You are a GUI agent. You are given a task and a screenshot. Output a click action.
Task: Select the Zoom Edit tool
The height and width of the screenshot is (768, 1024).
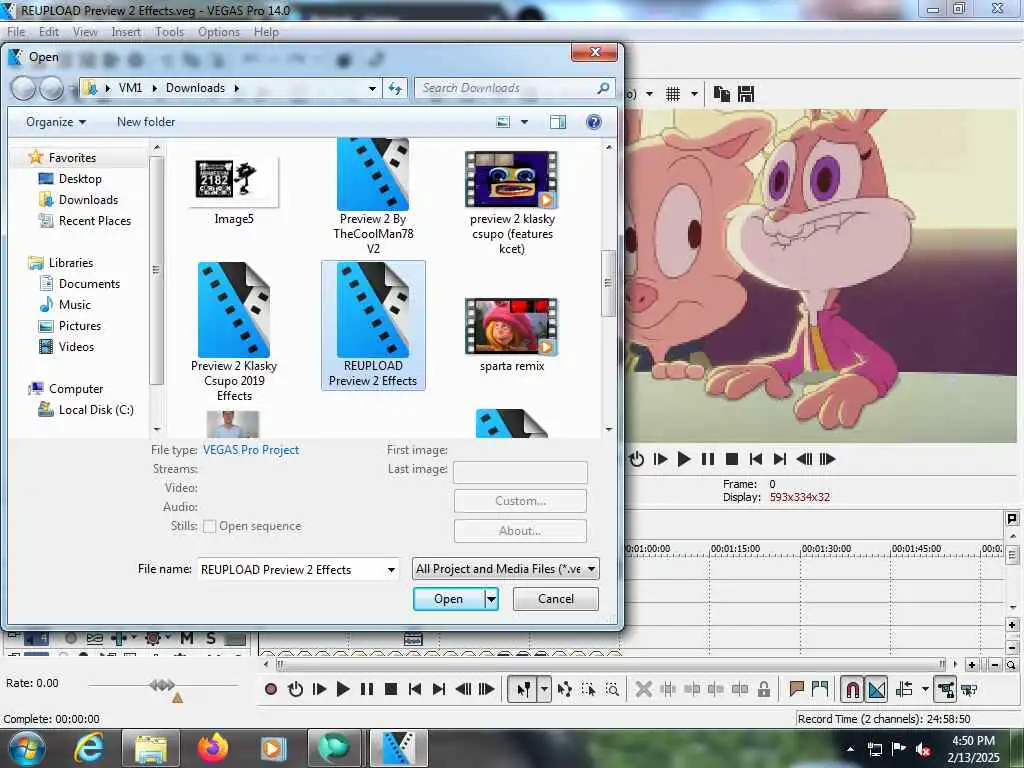point(612,689)
